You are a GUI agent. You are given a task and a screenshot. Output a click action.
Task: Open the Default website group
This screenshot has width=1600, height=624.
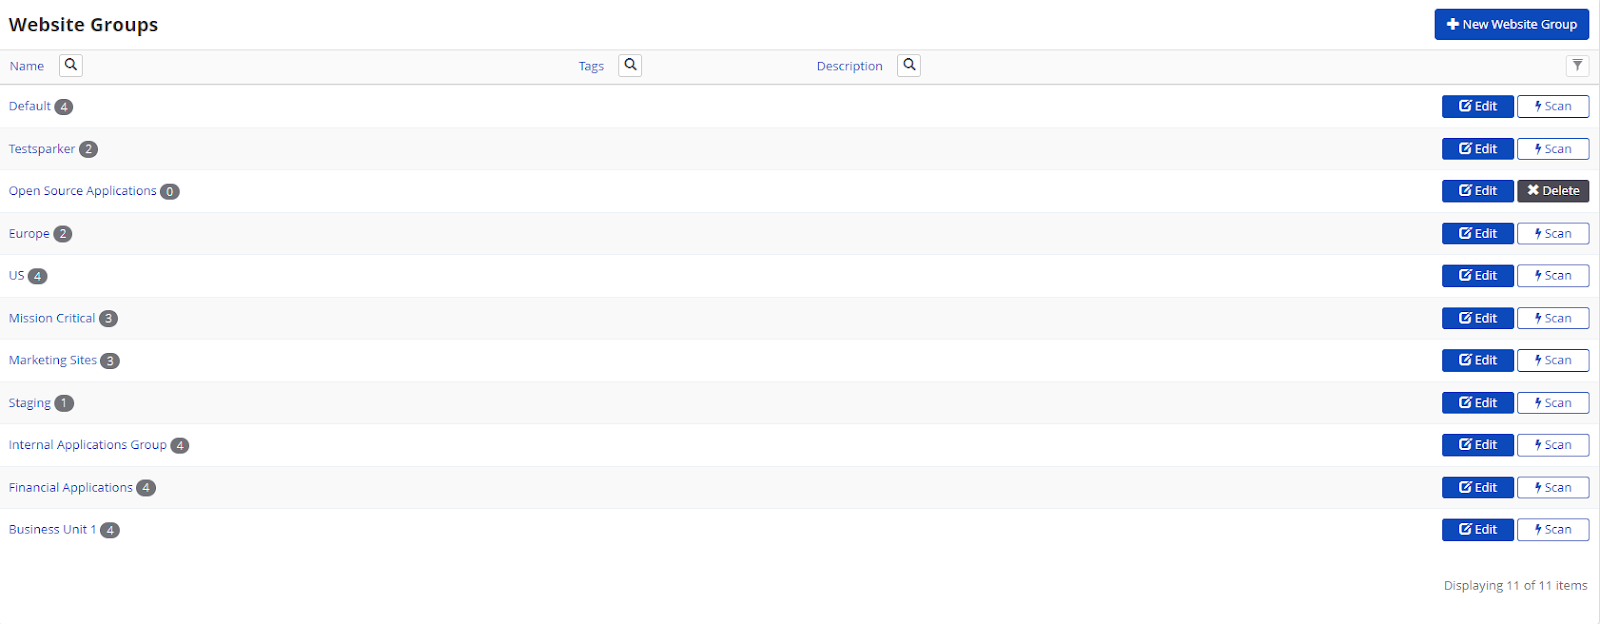click(x=30, y=106)
